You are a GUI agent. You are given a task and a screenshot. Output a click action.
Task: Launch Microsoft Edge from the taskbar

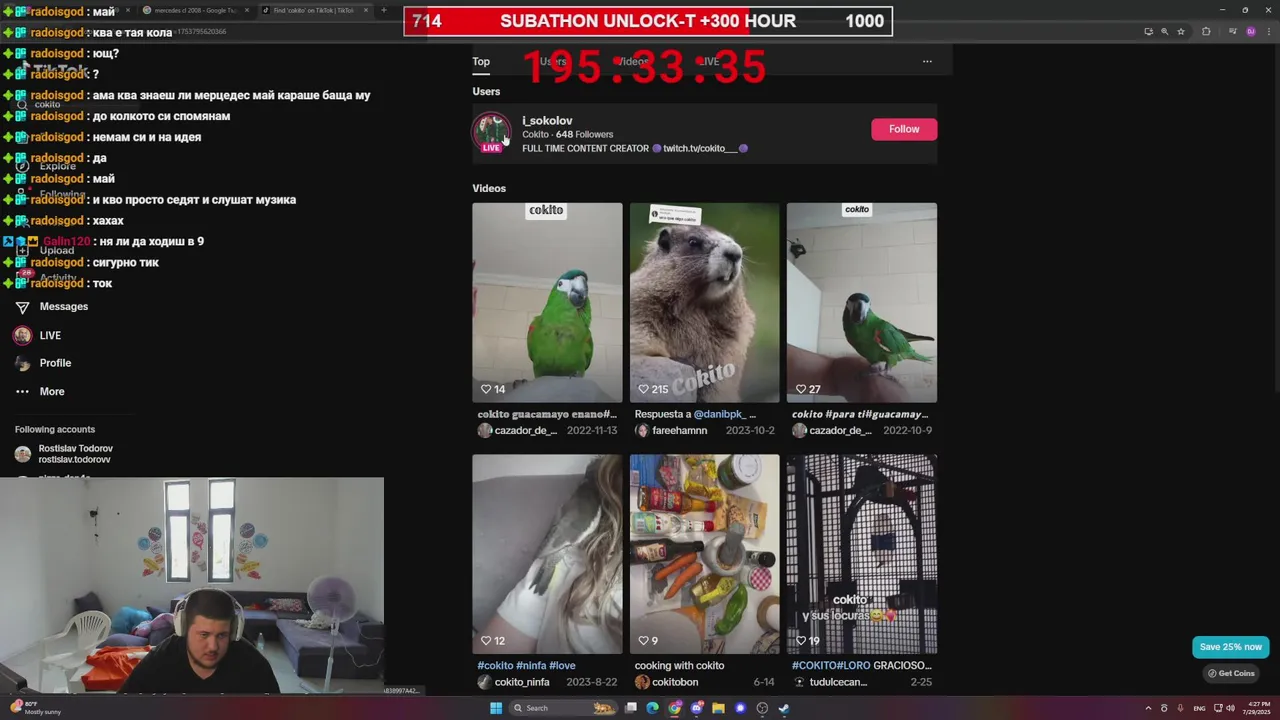(653, 708)
